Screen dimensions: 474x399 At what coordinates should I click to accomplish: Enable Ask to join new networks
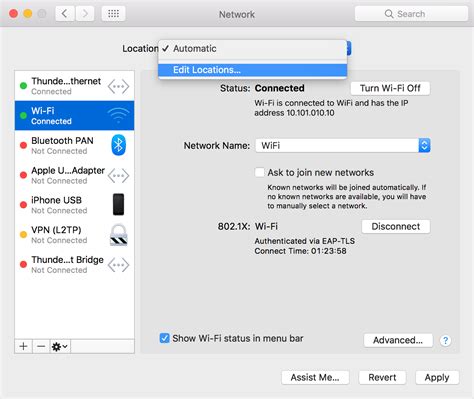(259, 172)
